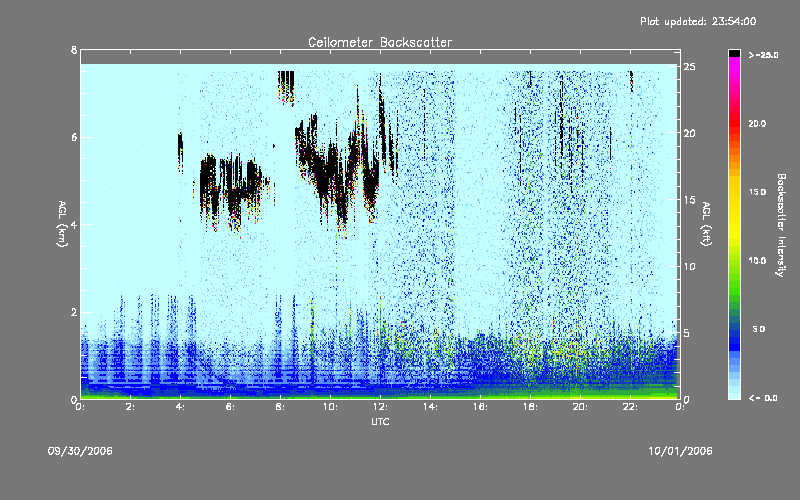Click the gray missing-data strip above the plot data
The width and height of the screenshot is (800, 500).
point(380,57)
